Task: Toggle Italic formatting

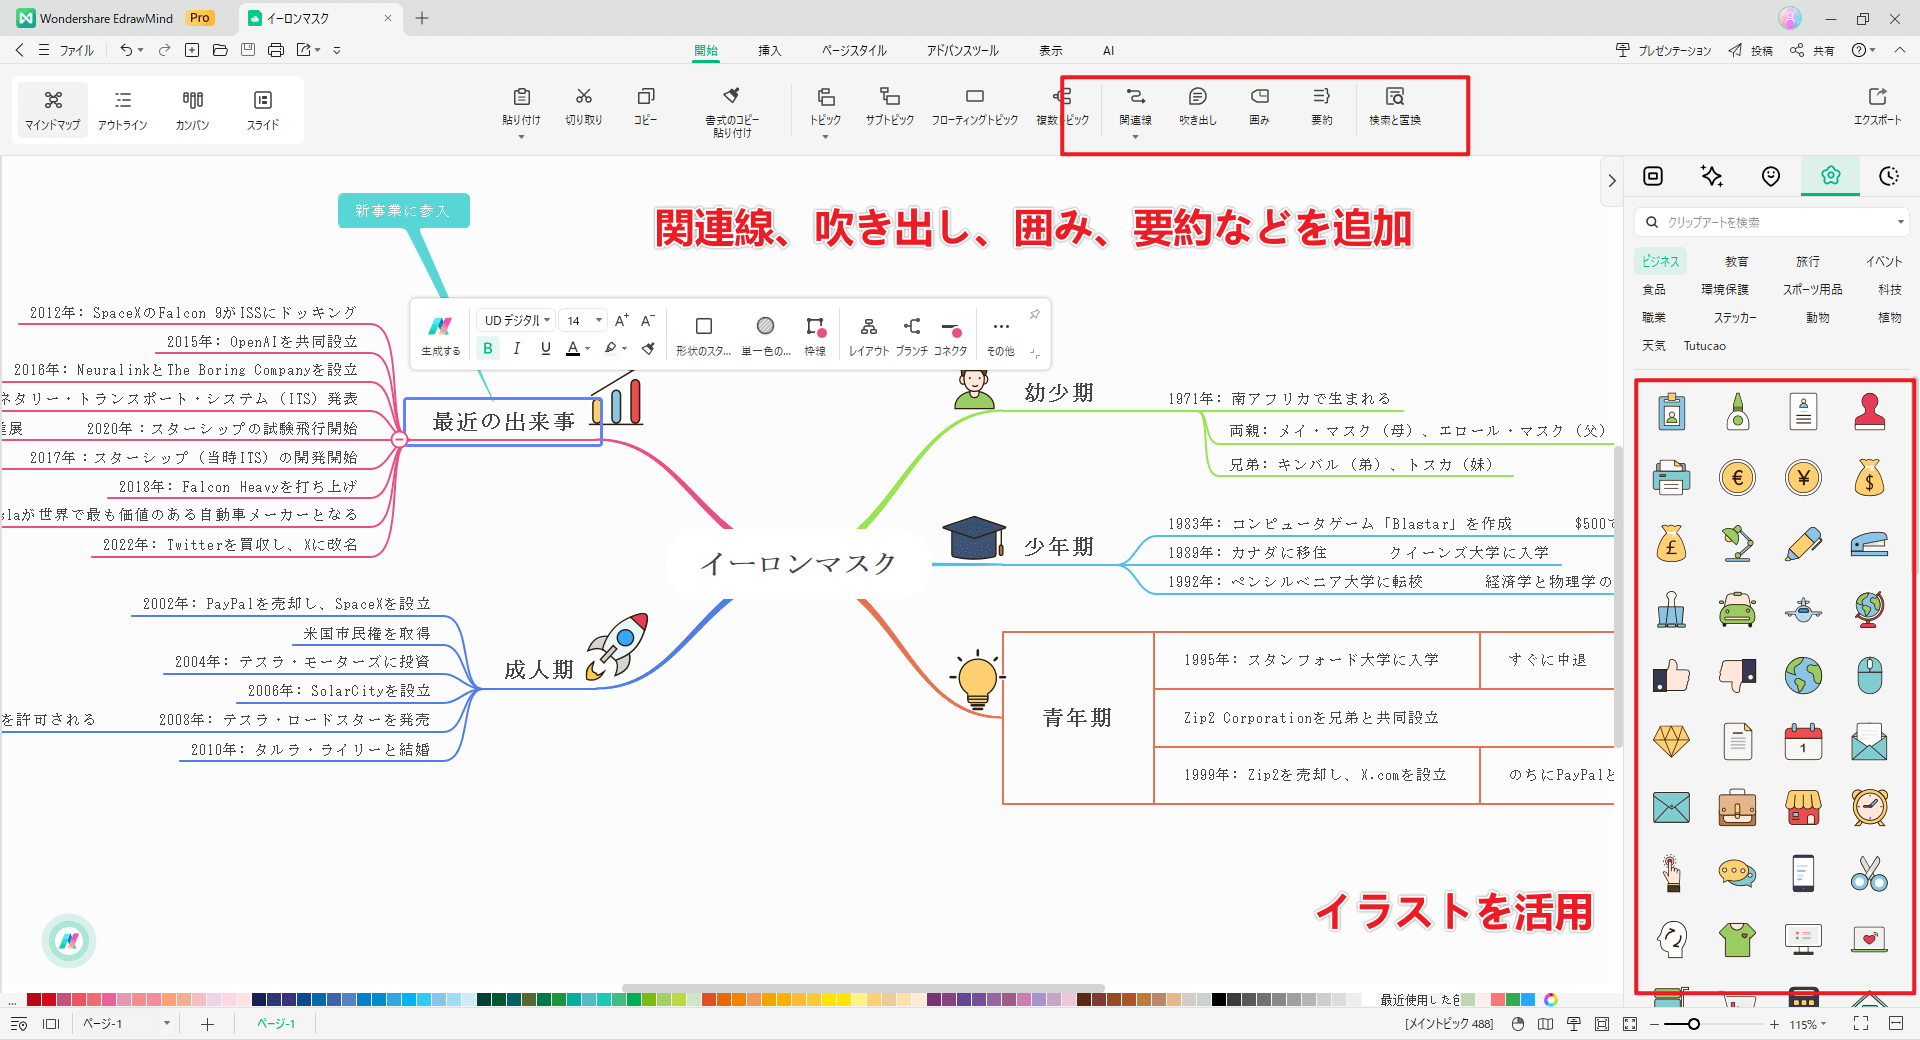Action: click(x=516, y=348)
